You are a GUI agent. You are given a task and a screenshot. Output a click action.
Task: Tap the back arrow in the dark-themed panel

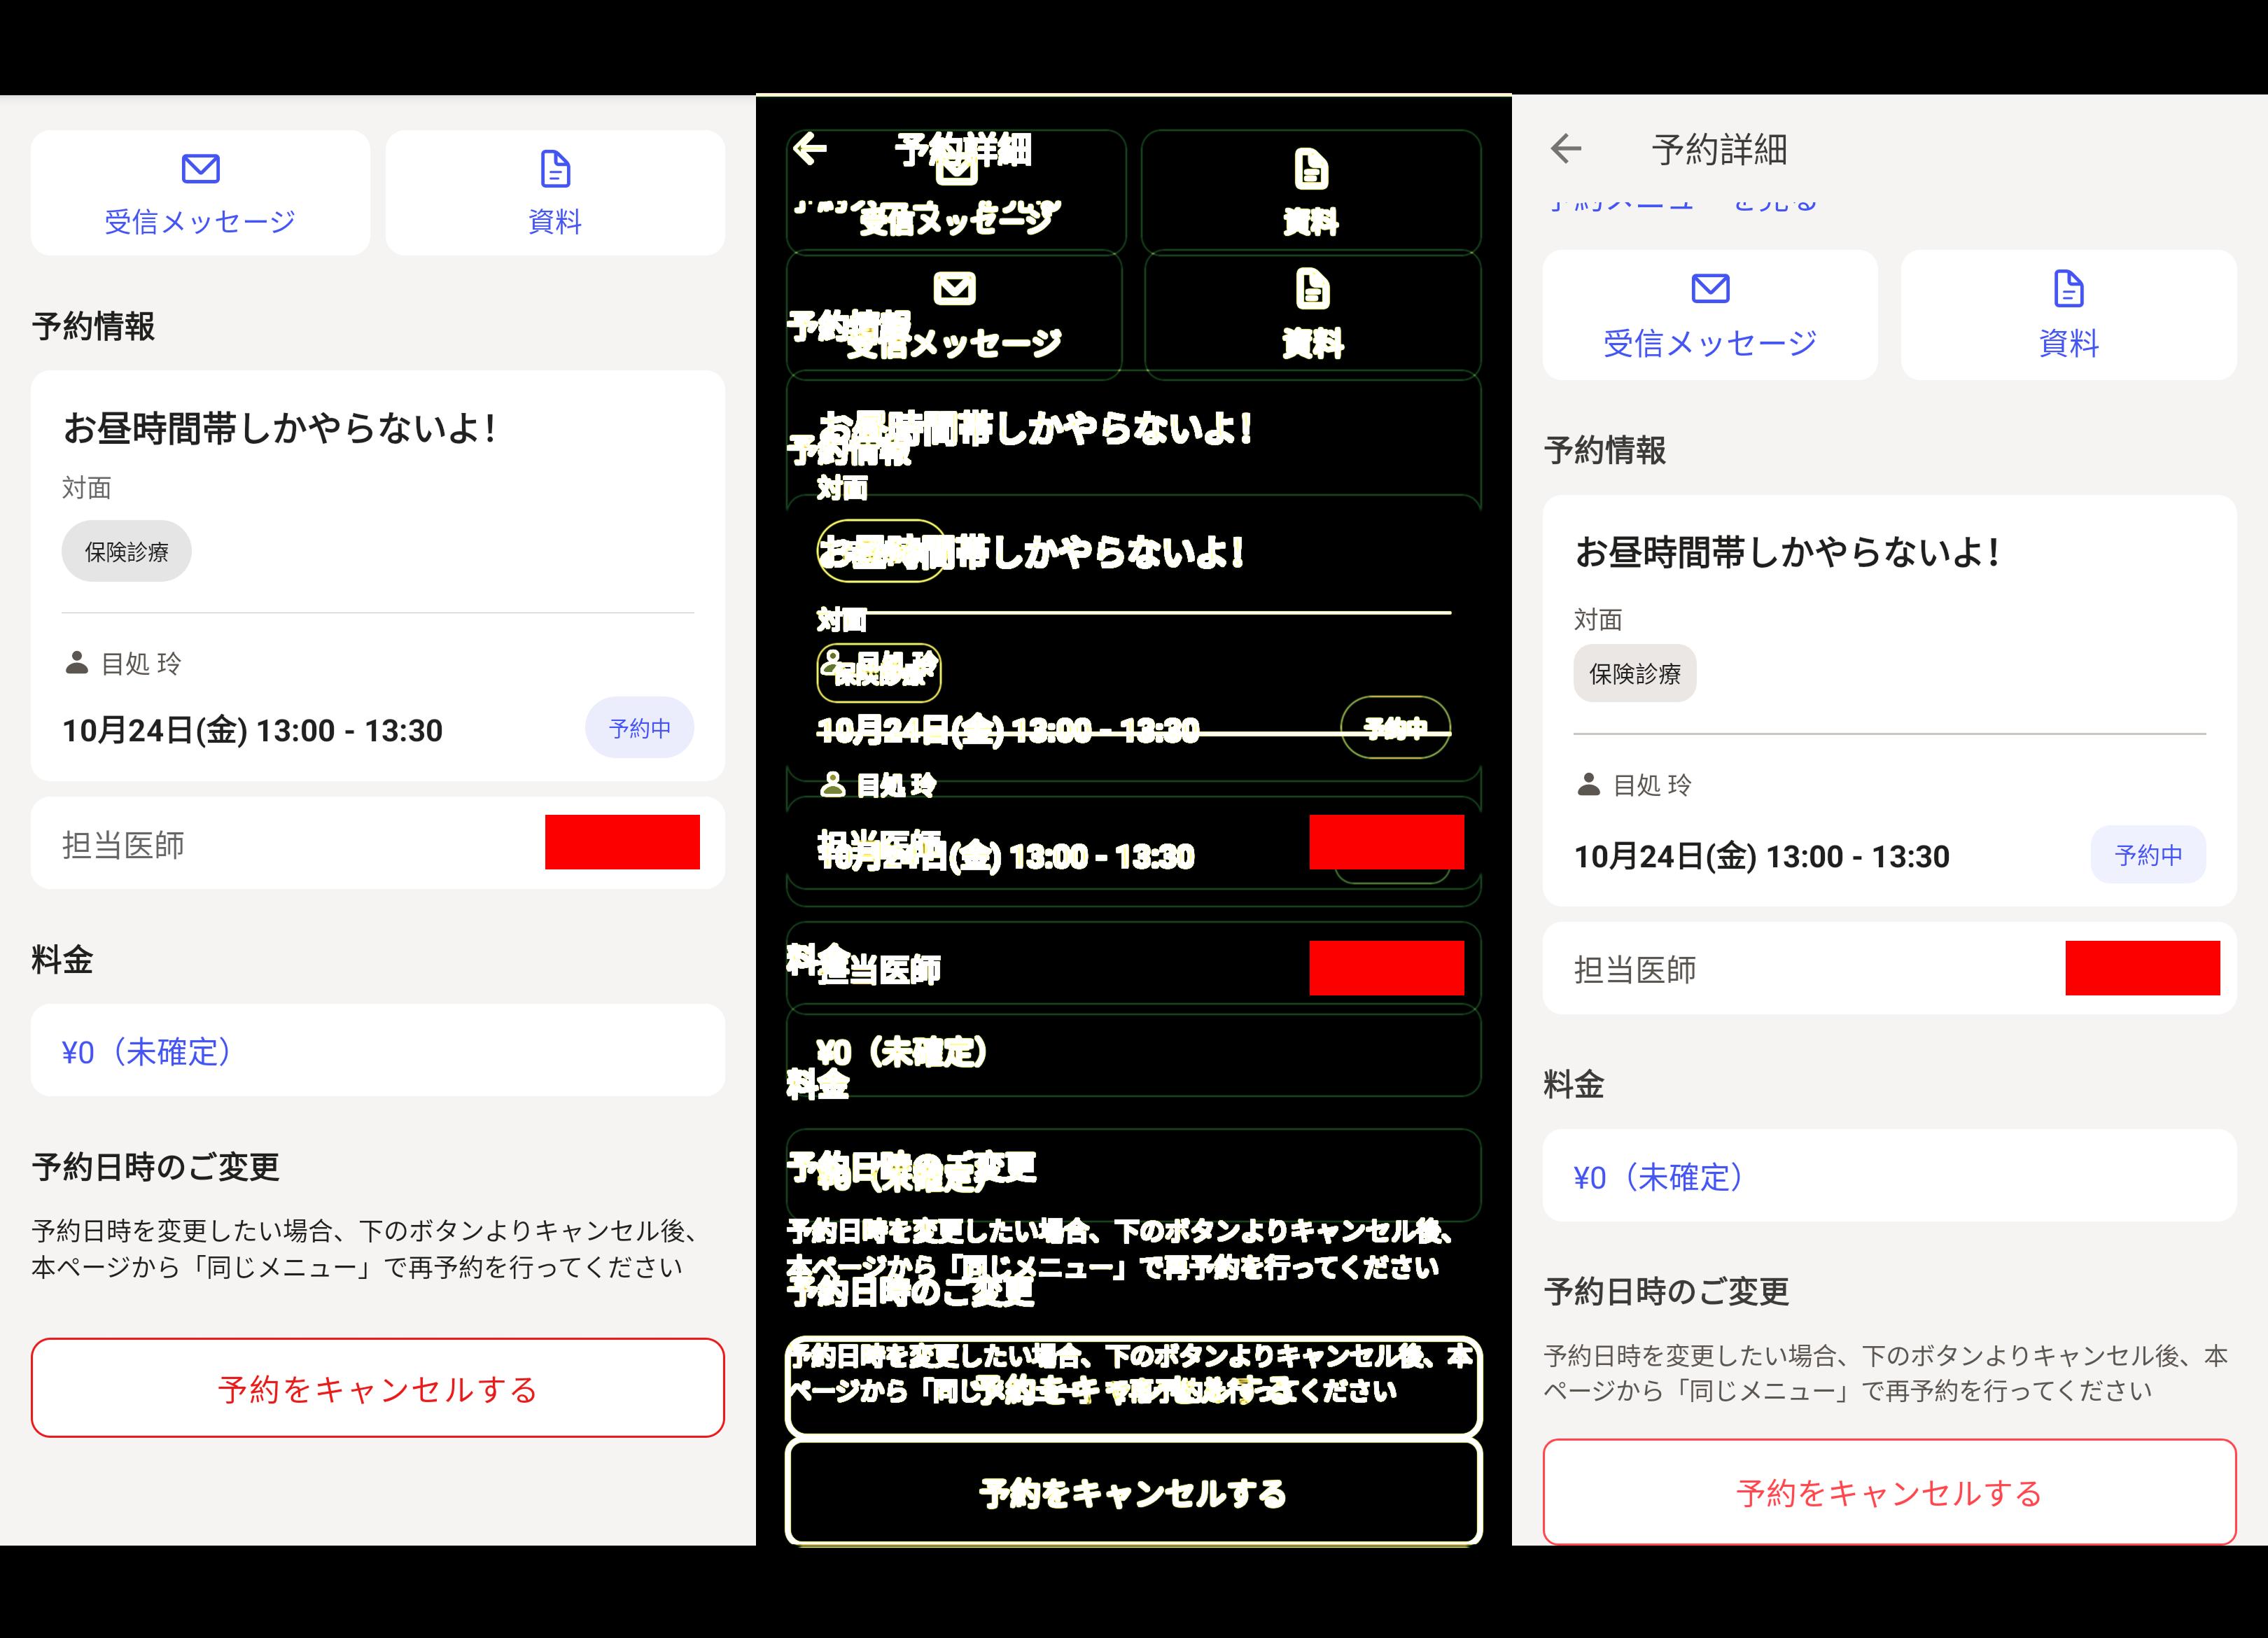[810, 148]
